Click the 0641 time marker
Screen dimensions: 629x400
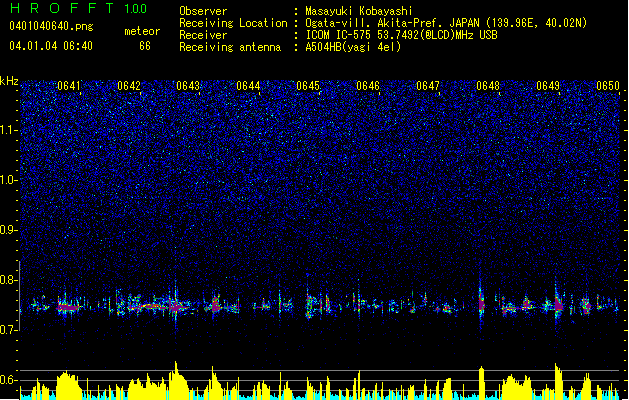(69, 86)
